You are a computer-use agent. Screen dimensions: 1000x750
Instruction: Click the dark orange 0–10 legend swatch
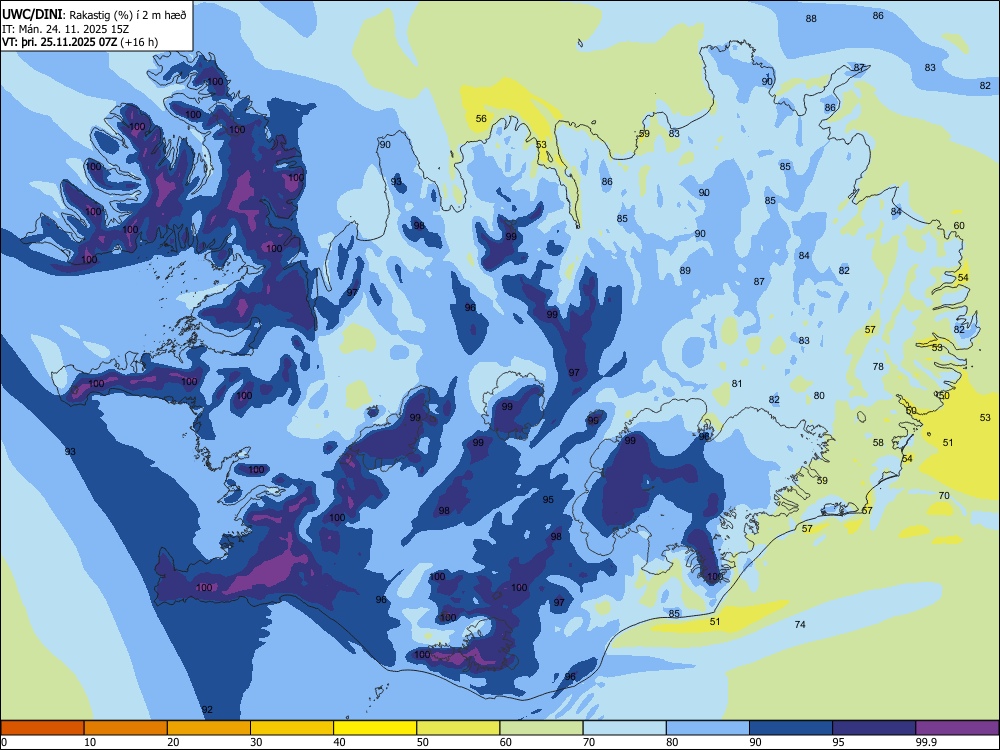click(42, 728)
